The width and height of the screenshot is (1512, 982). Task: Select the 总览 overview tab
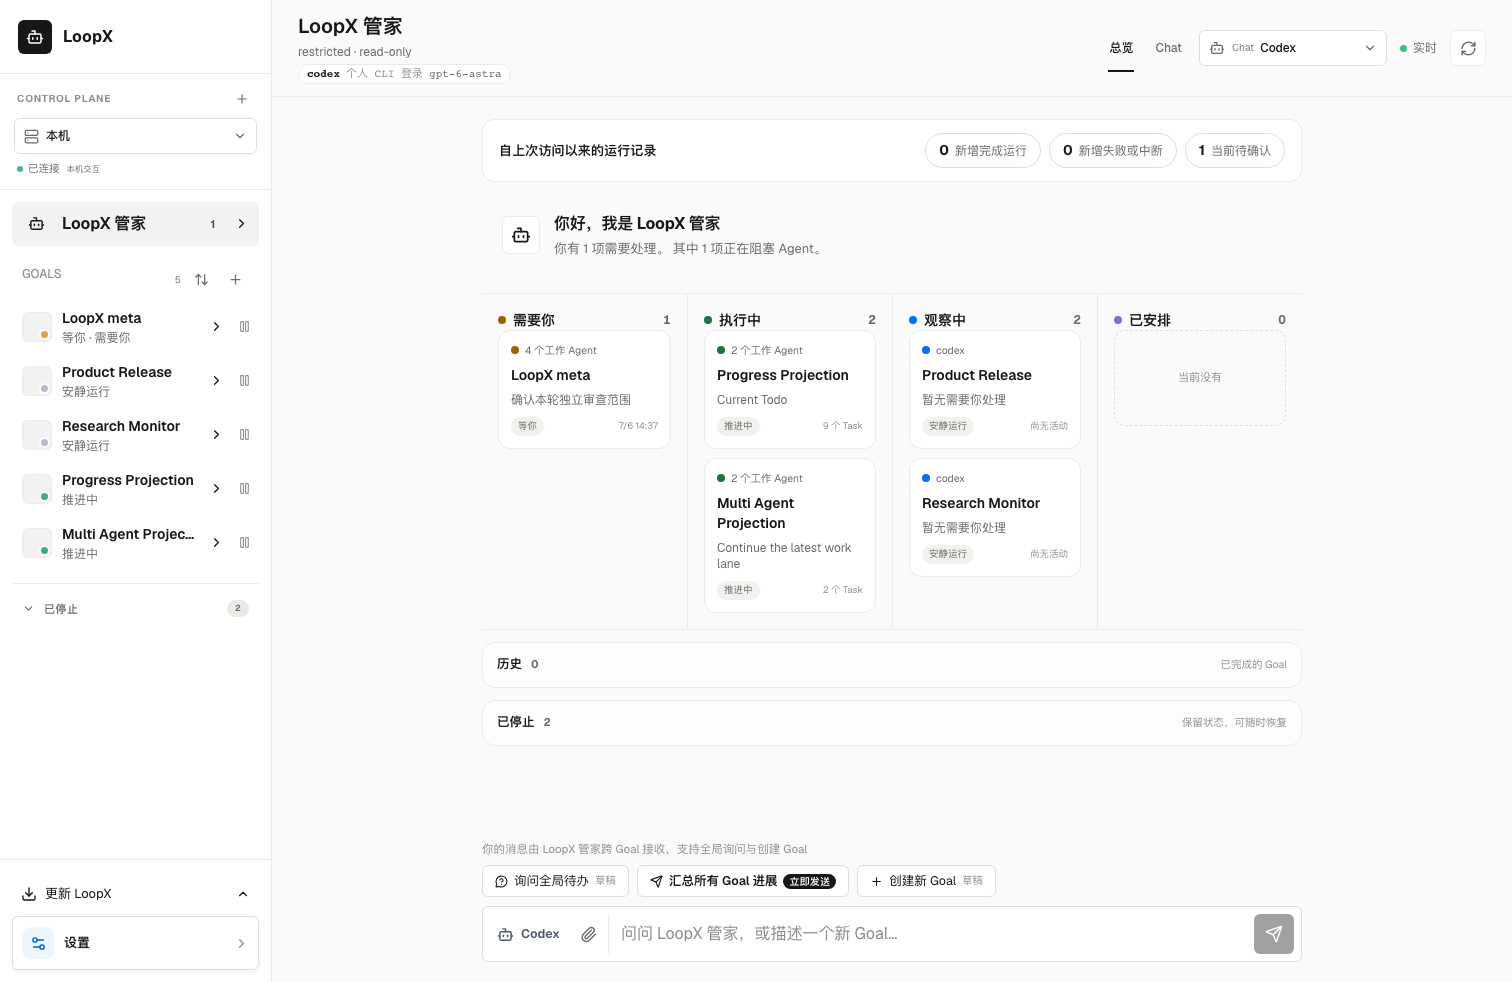pos(1121,48)
